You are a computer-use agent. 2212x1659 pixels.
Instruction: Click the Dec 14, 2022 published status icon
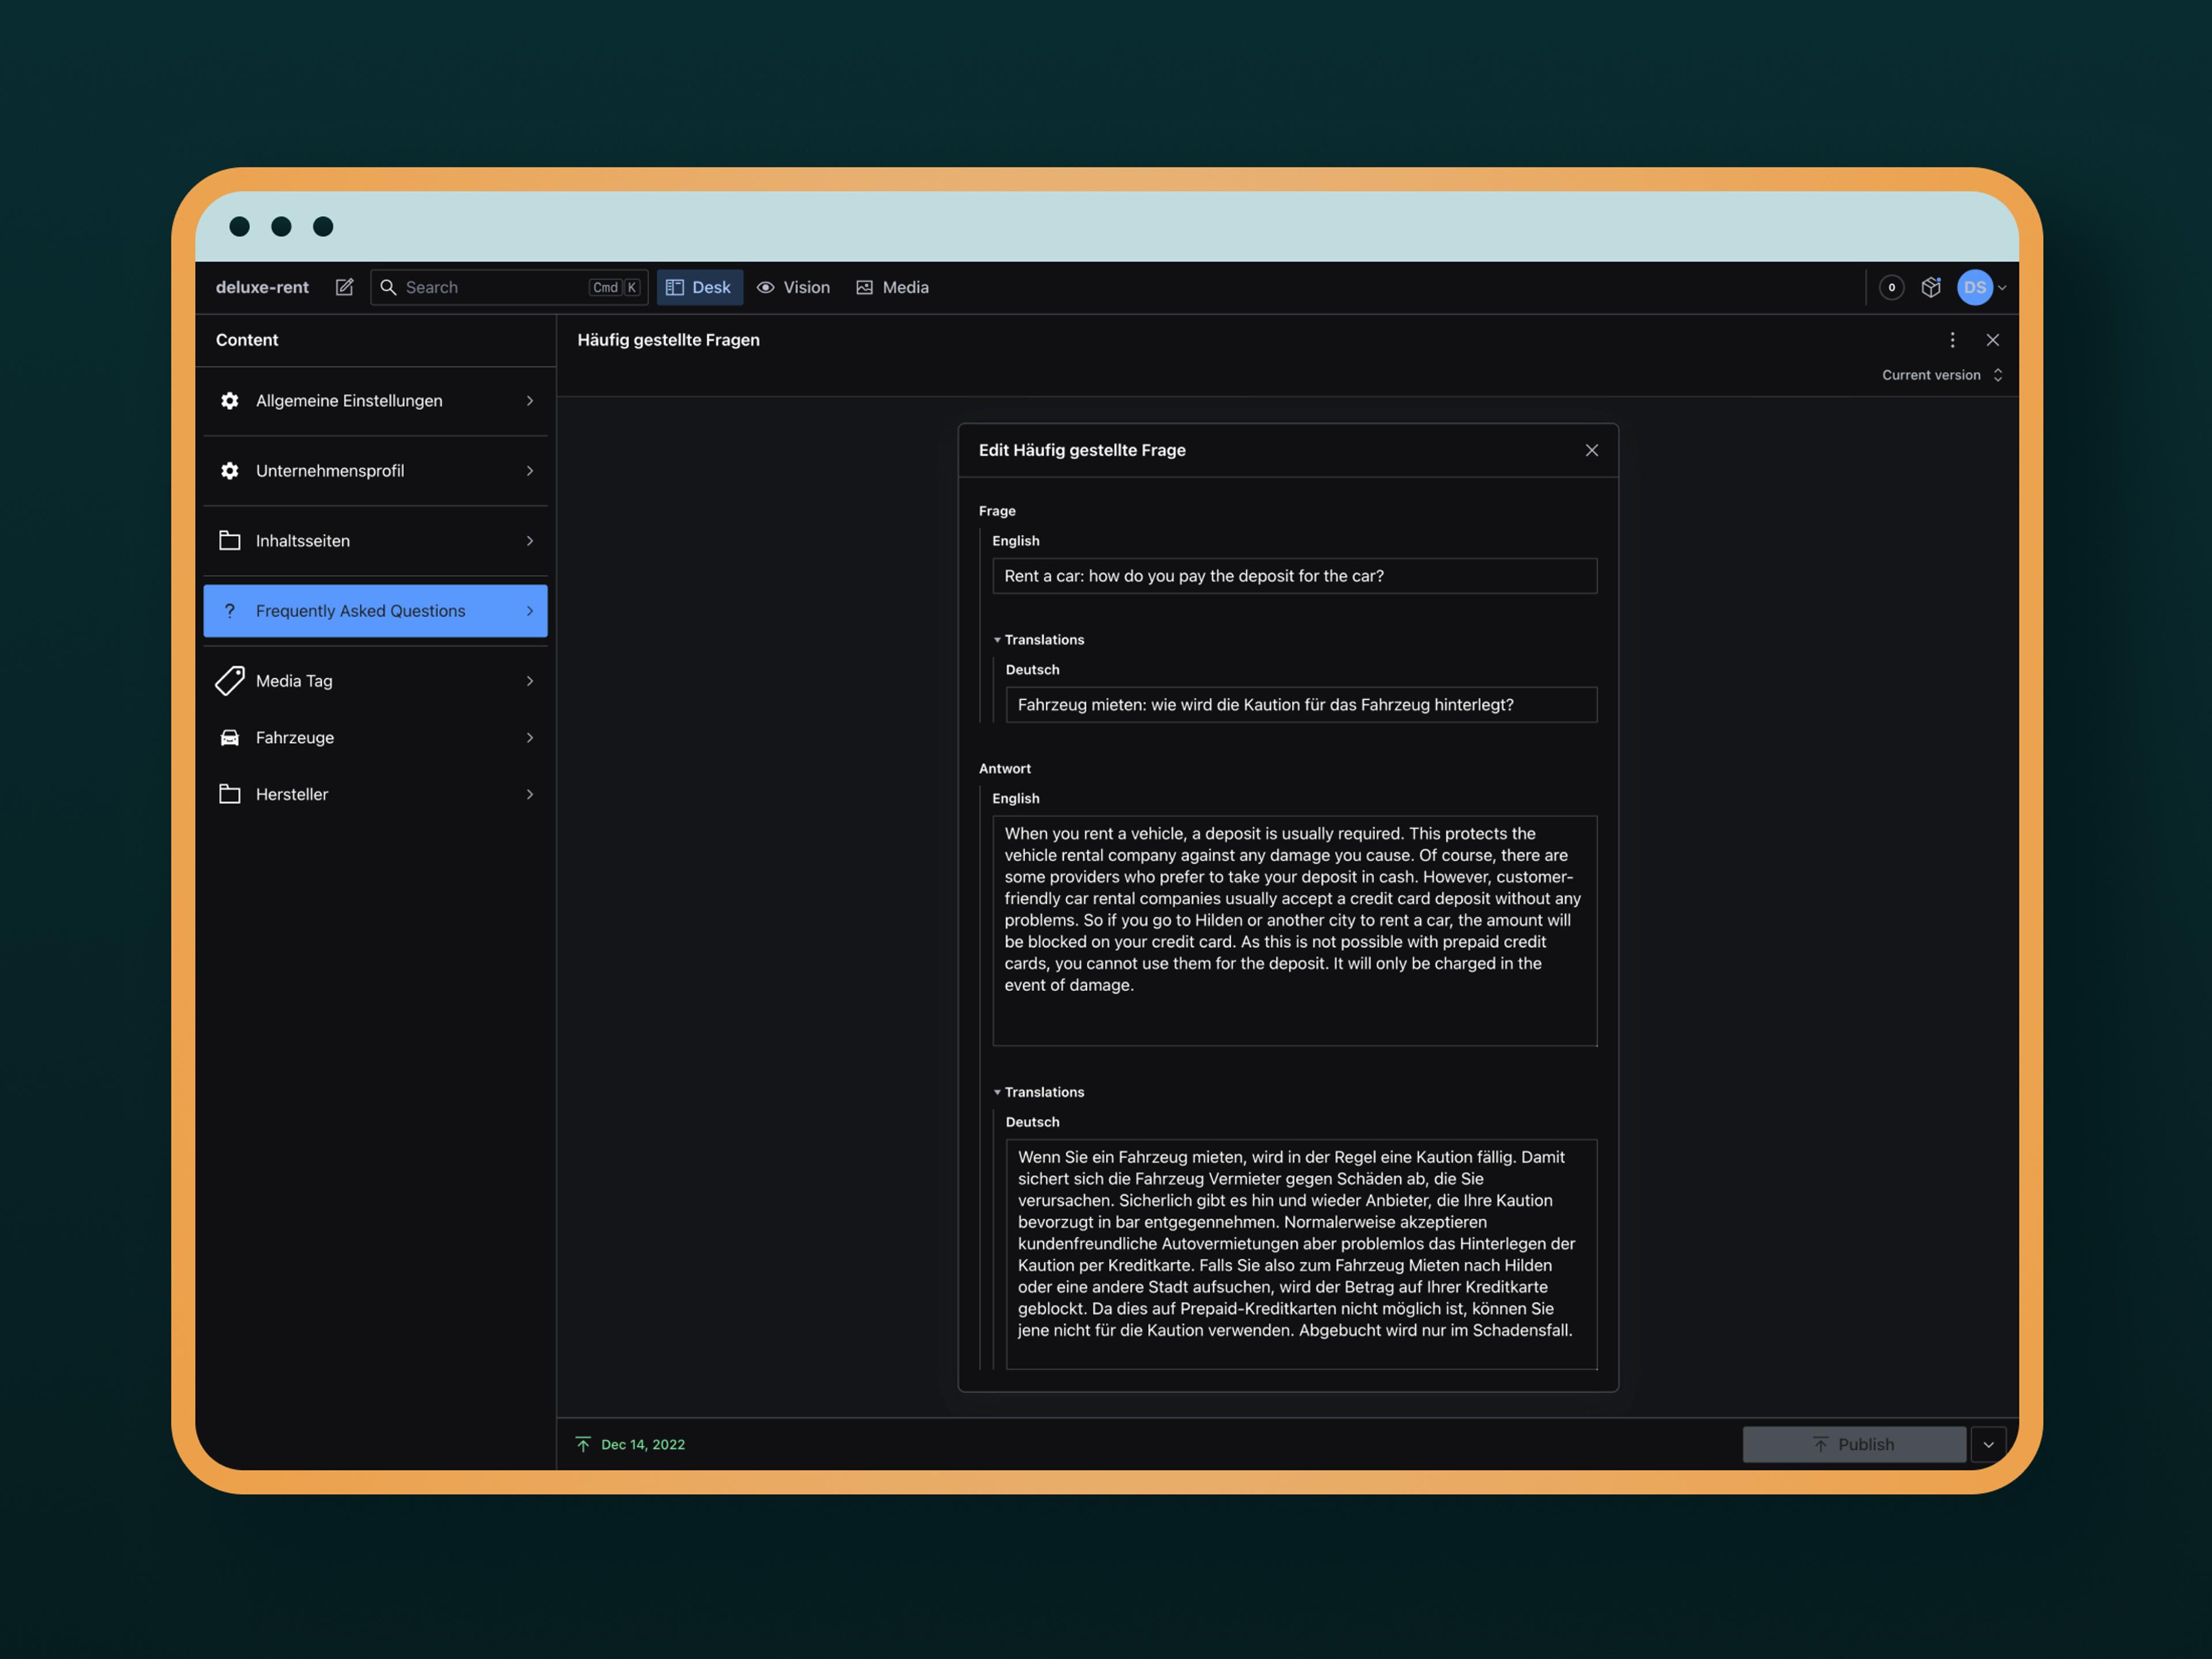(584, 1444)
